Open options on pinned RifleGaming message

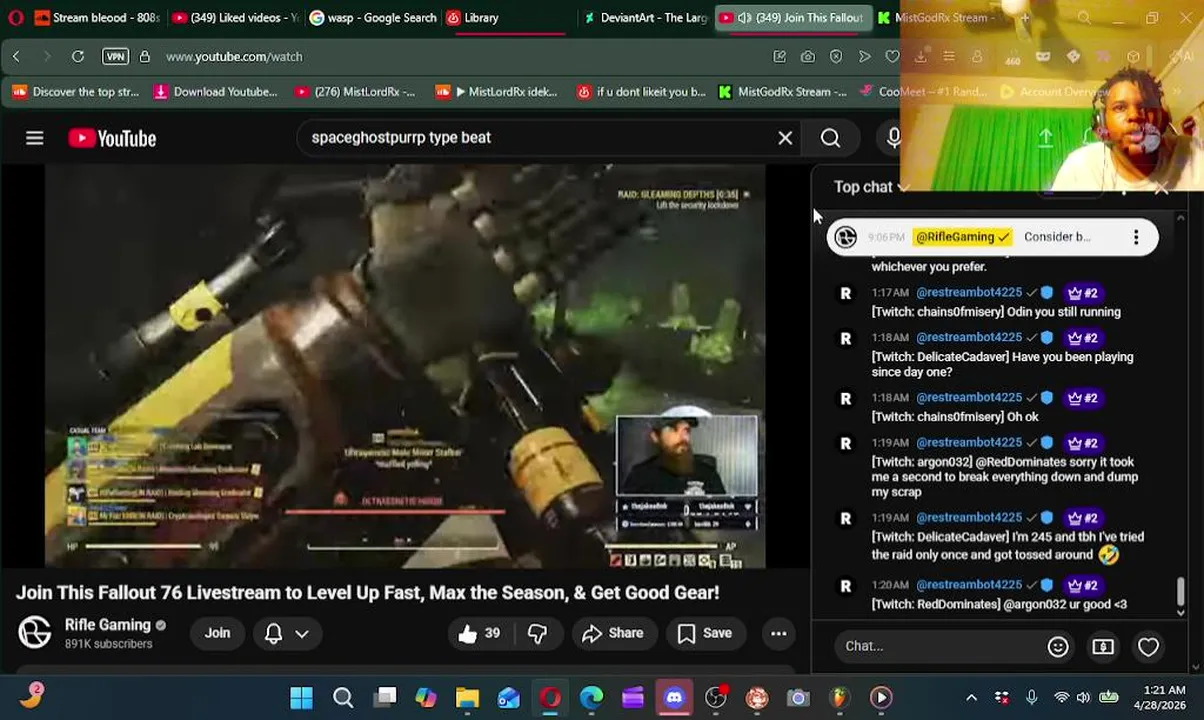(1136, 237)
